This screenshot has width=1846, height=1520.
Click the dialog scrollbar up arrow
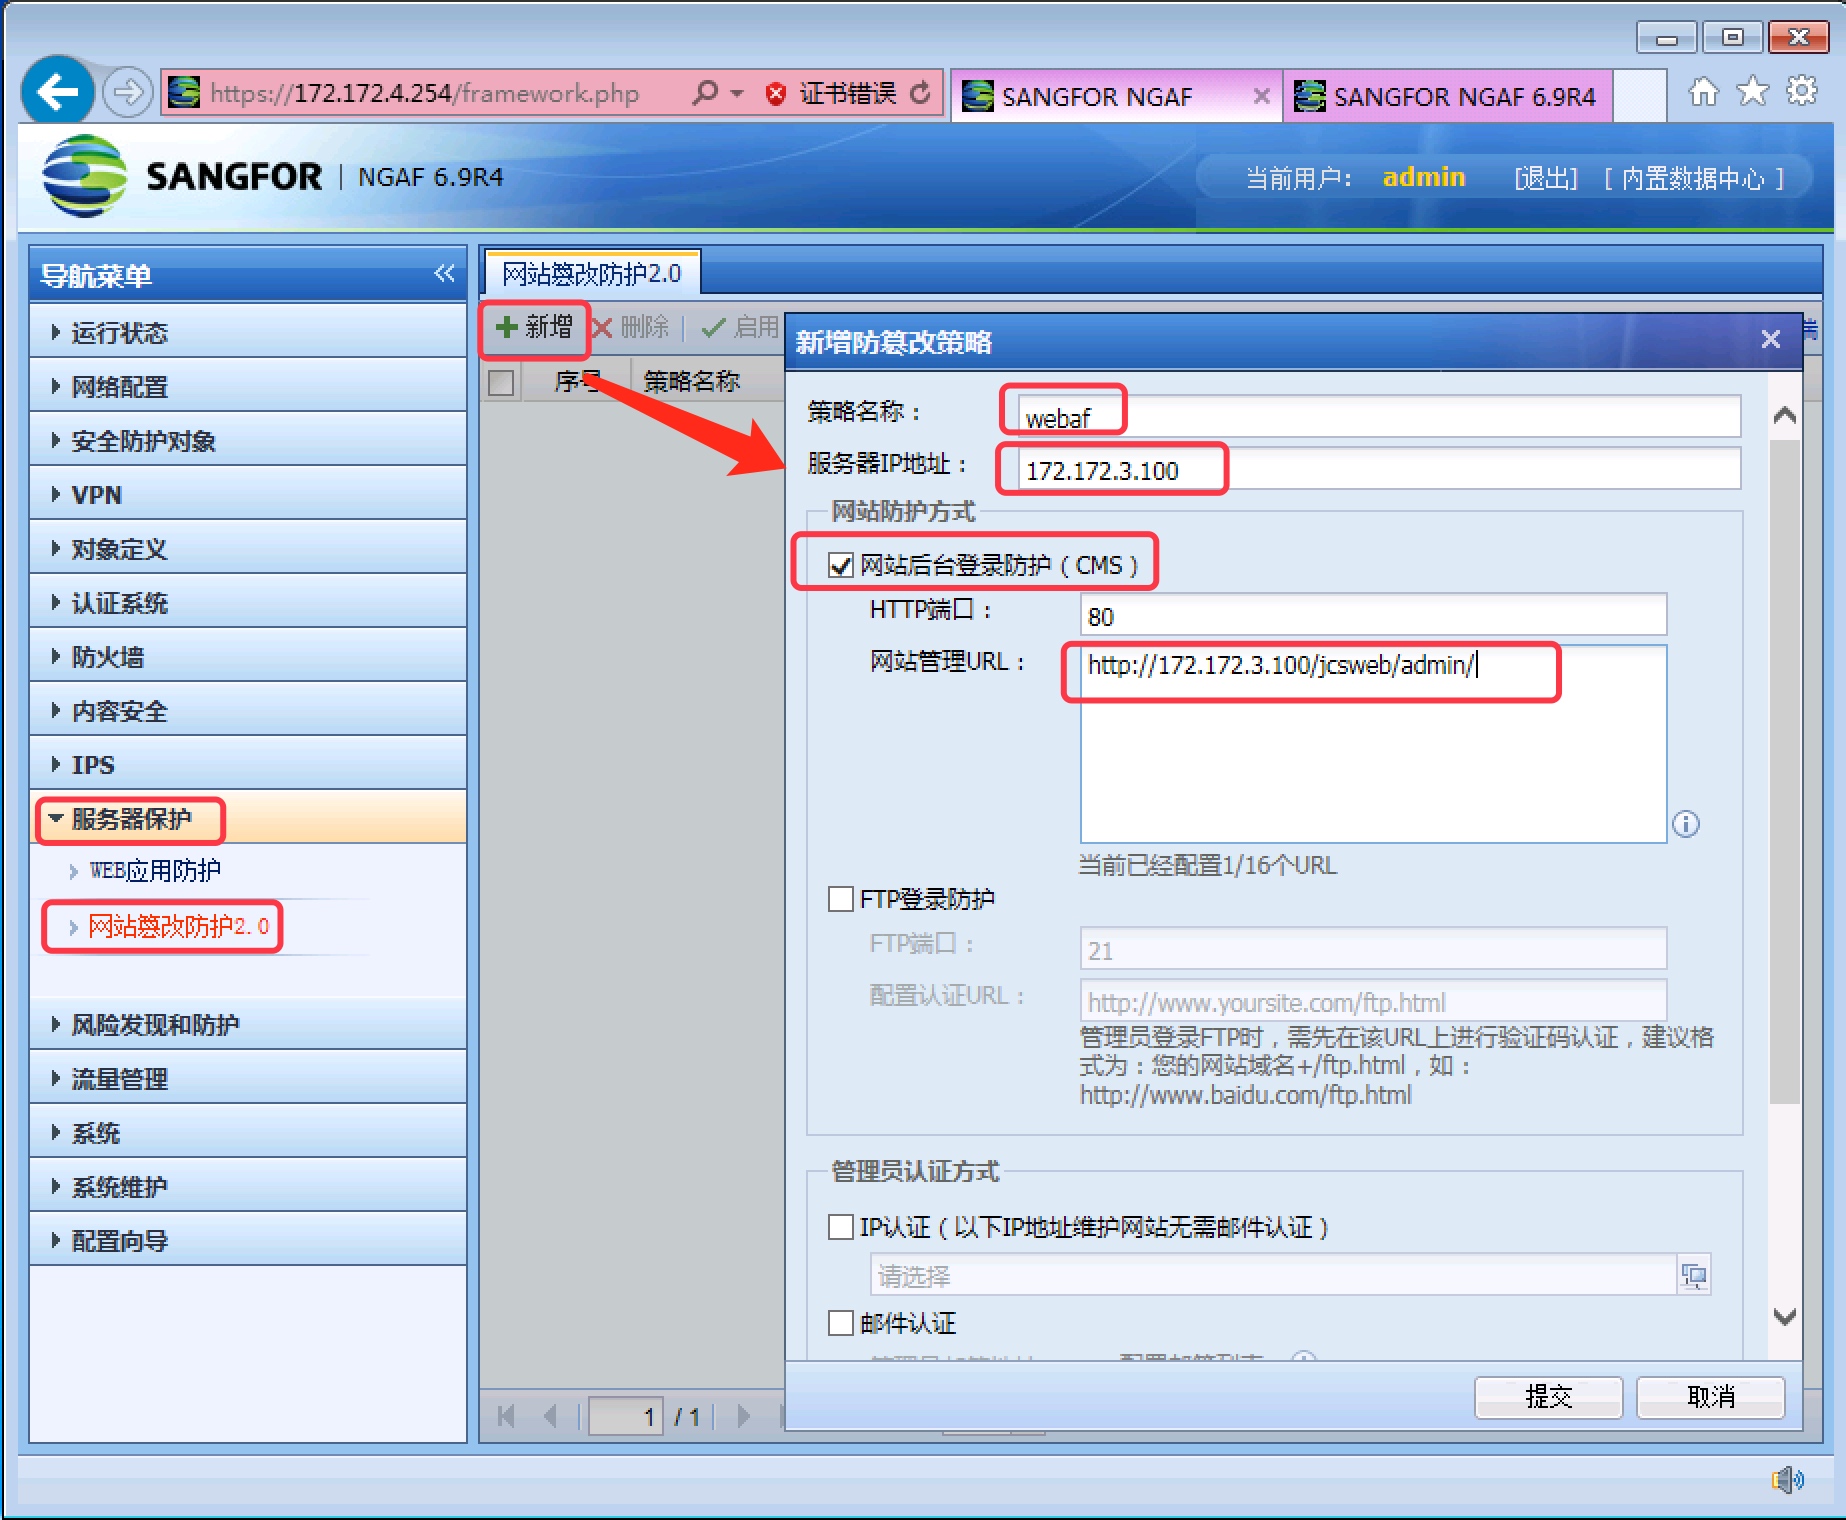click(1784, 416)
